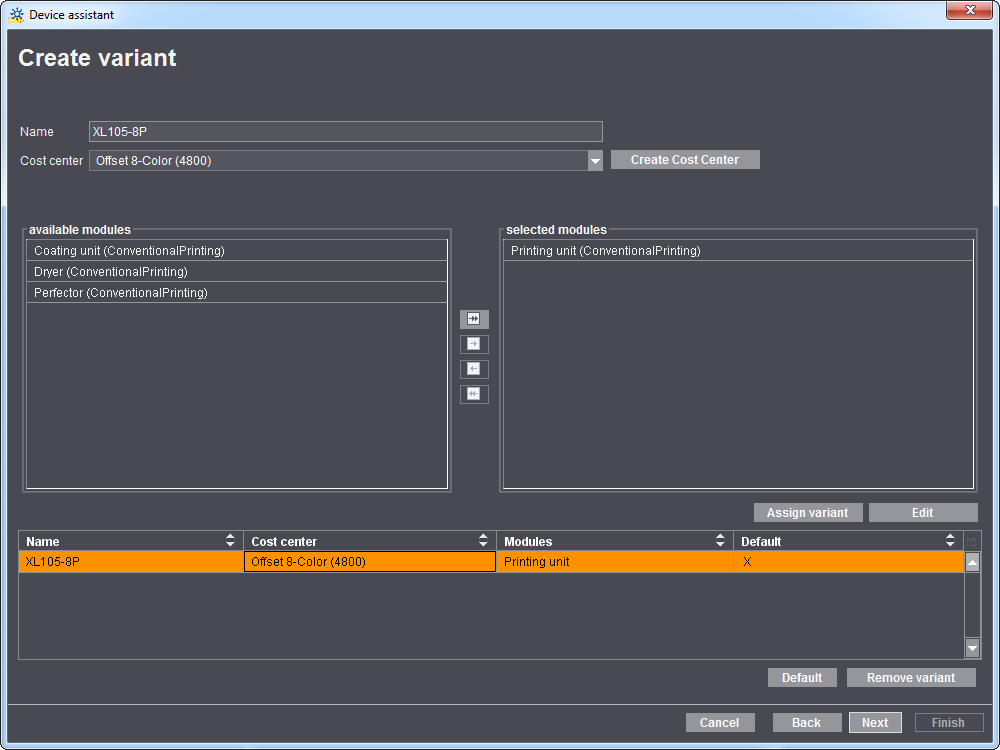Click the Device assistant title bar icon
Screen dimensions: 1000x750
coord(16,14)
